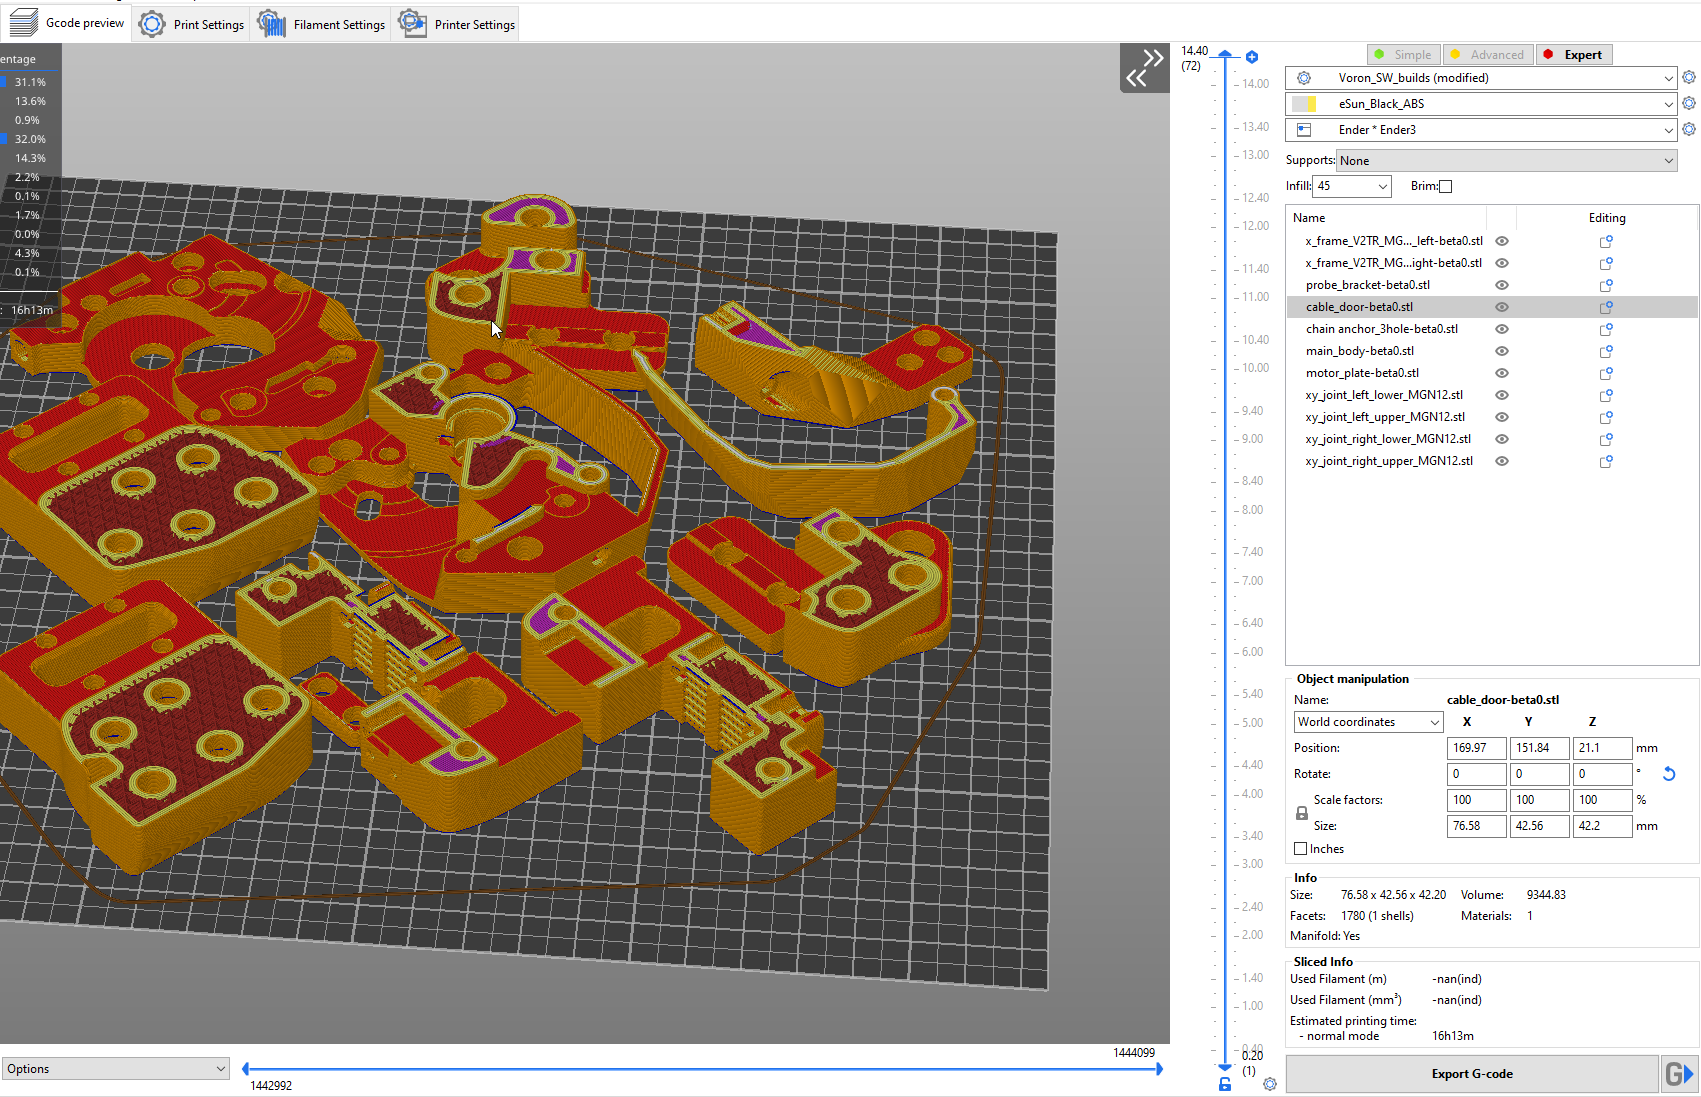The image size is (1701, 1097).
Task: Click the vertical layer slider top thumb
Action: point(1225,55)
